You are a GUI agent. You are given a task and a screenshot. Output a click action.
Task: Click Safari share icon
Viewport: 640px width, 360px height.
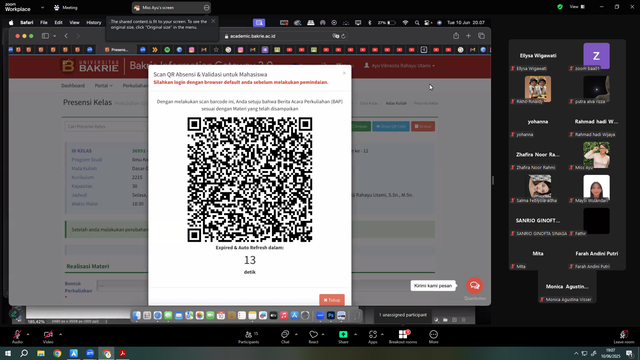(456, 36)
